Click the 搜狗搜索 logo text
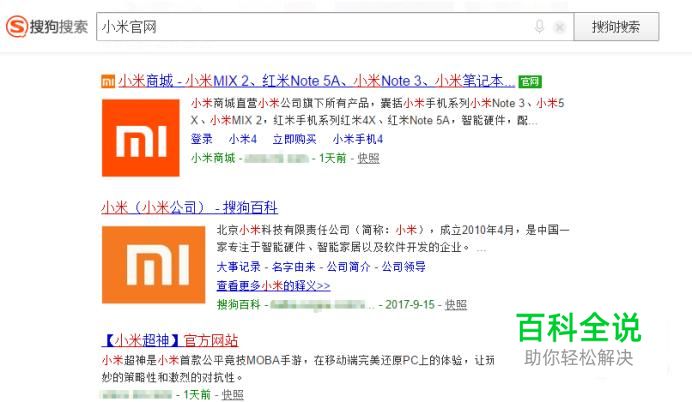The image size is (692, 402). [58, 27]
